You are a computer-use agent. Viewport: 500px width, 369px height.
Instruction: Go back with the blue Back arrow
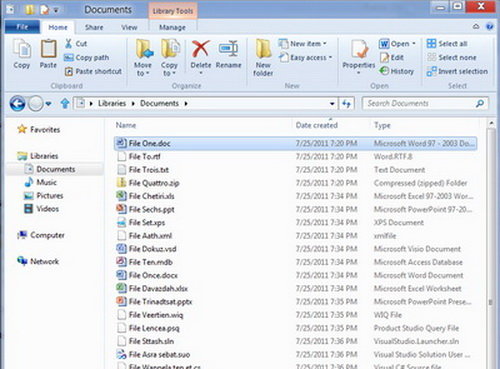[x=17, y=103]
